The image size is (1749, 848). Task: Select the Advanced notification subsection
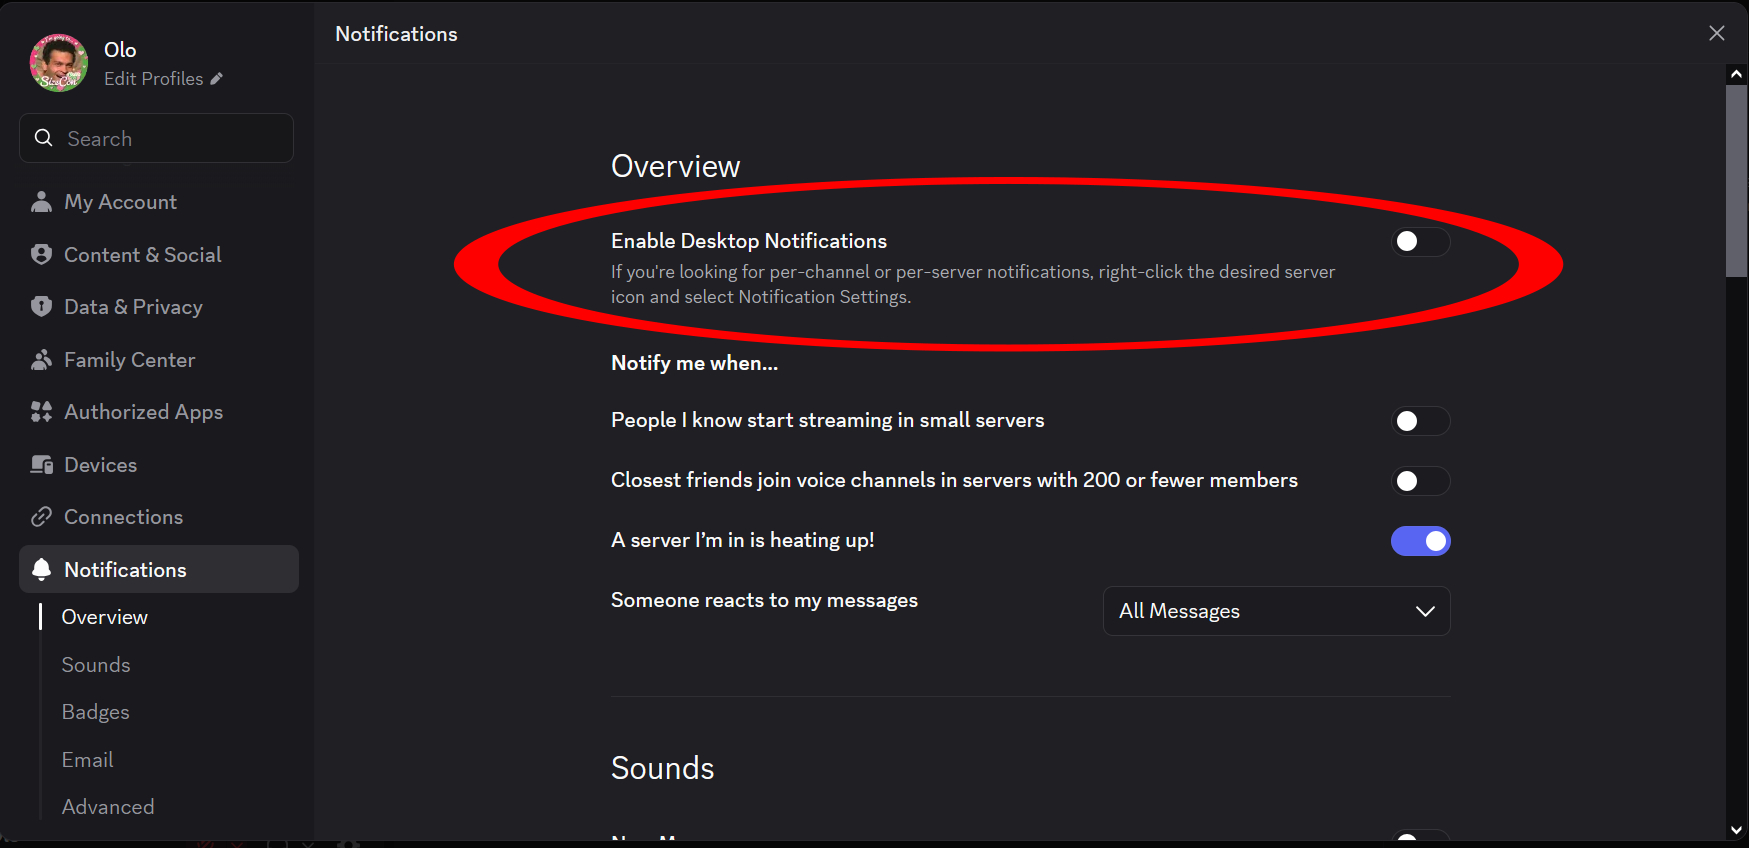108,807
